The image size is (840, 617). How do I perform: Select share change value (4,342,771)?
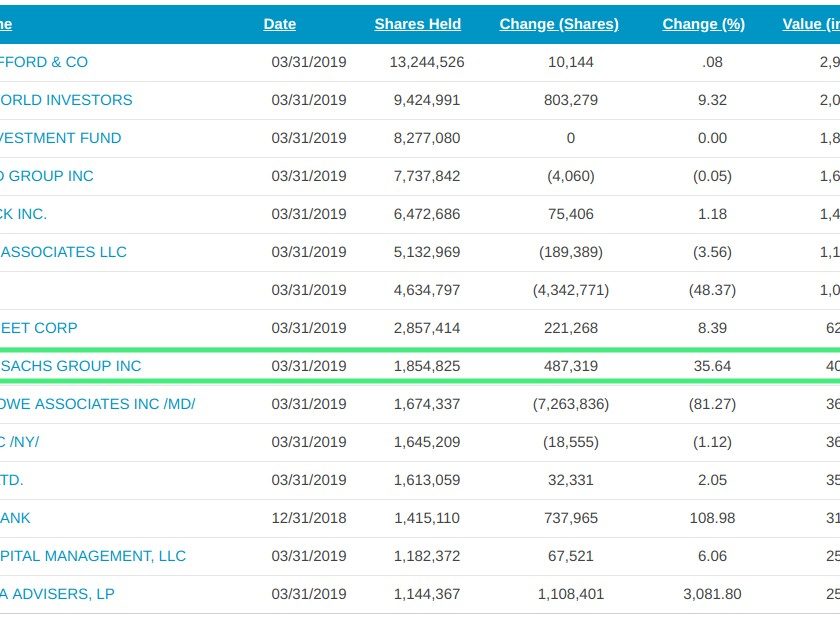[571, 290]
